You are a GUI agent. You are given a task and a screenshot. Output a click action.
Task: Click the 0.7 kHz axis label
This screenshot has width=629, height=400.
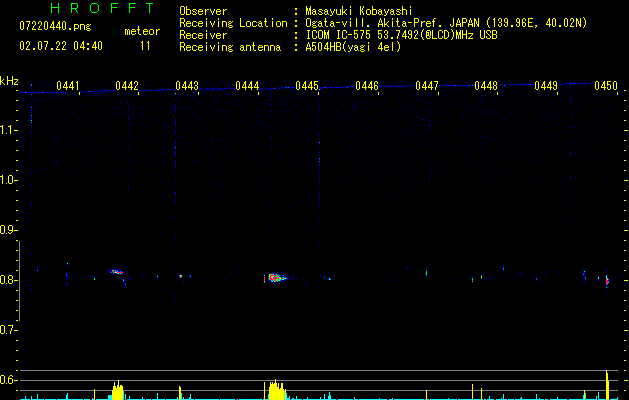pyautogui.click(x=8, y=330)
